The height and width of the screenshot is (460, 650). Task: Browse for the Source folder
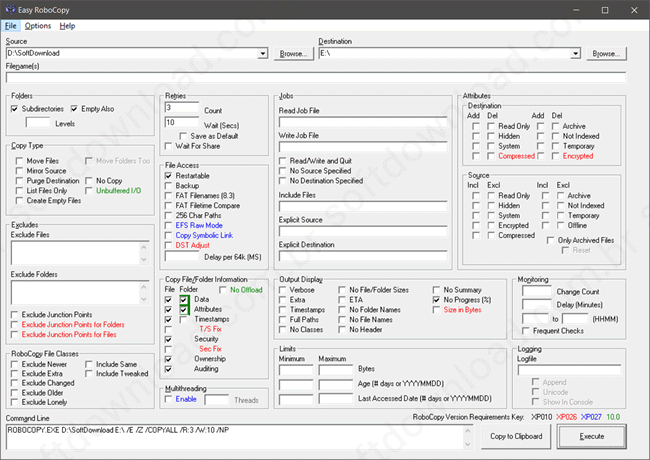tap(293, 53)
